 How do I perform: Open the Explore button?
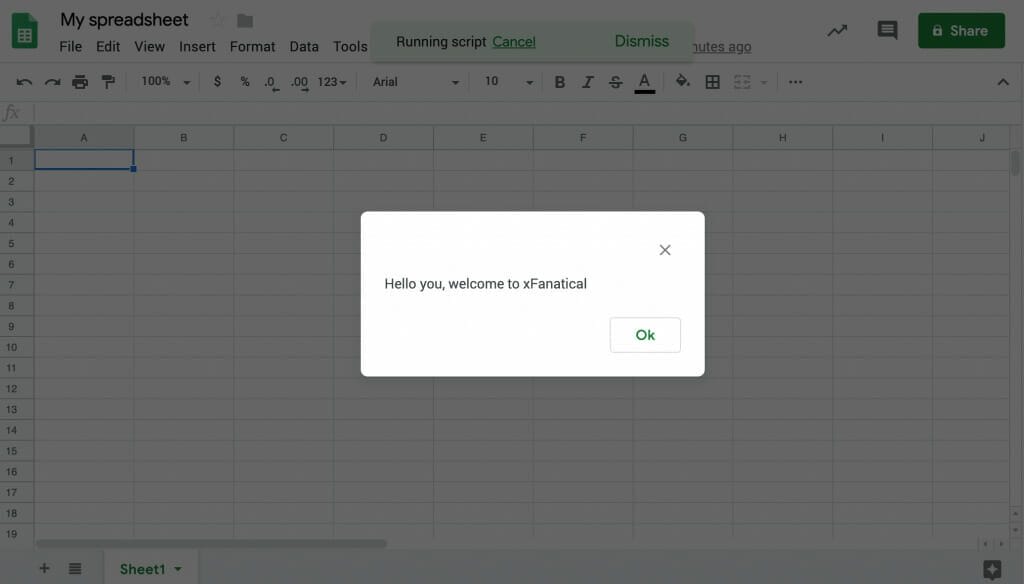992,570
